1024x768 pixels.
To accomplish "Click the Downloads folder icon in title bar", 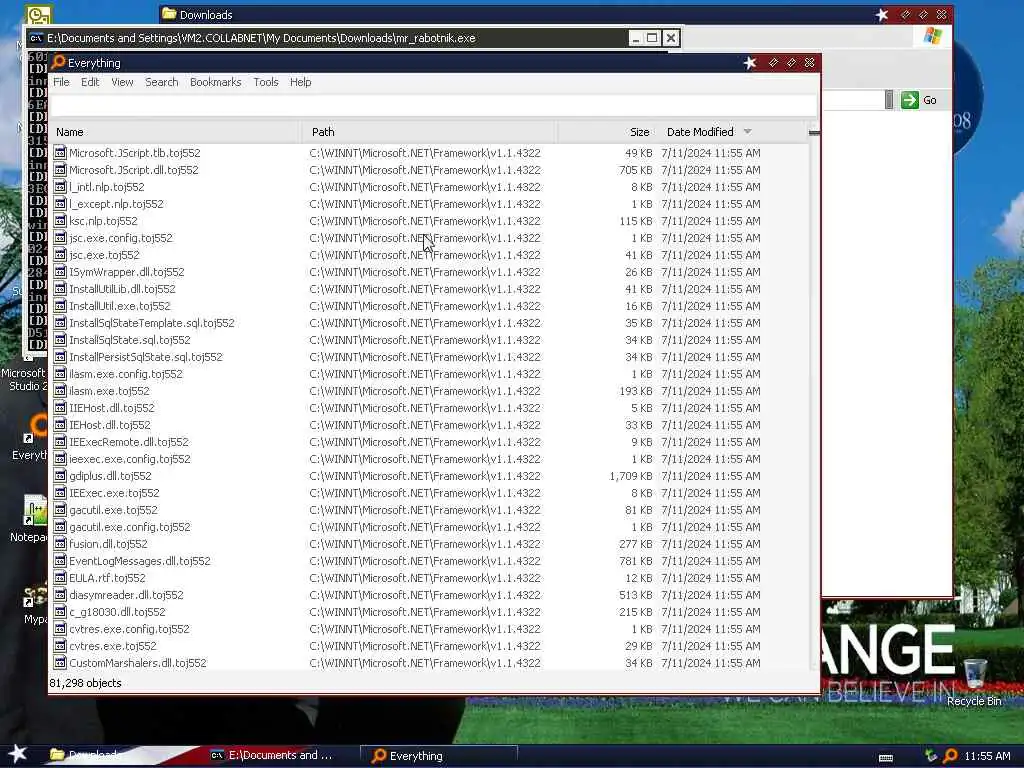I will pos(169,14).
